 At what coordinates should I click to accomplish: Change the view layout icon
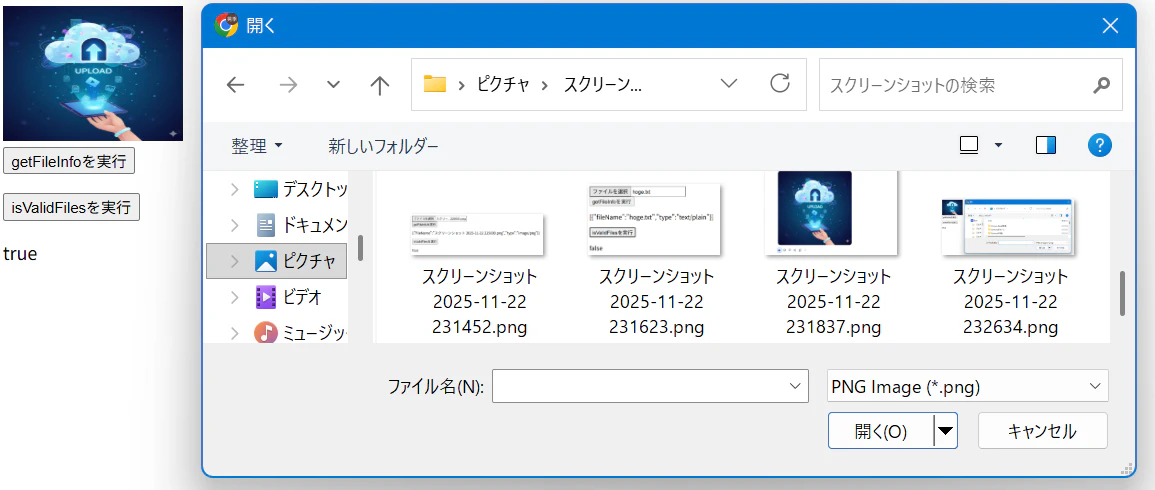pos(969,146)
